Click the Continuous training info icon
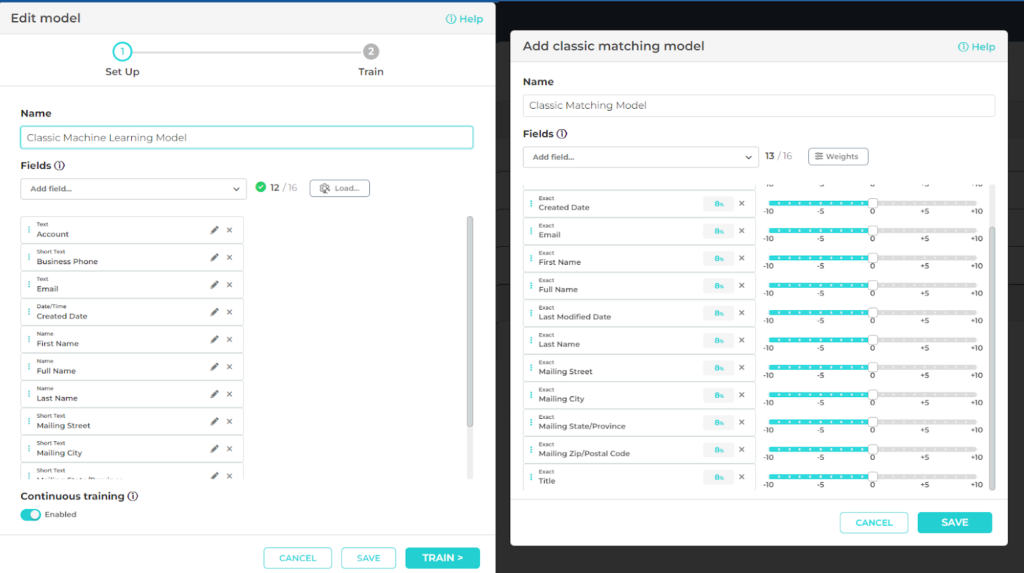Viewport: 1024px width, 573px height. coord(133,496)
